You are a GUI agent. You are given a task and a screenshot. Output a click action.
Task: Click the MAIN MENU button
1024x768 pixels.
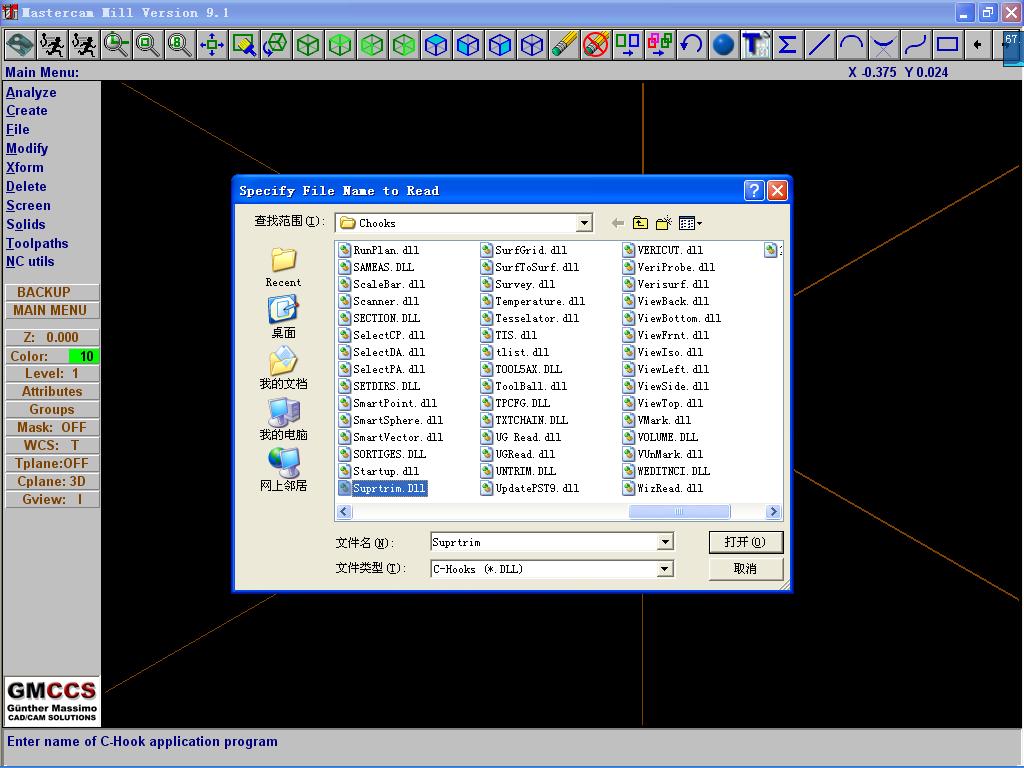[x=52, y=310]
